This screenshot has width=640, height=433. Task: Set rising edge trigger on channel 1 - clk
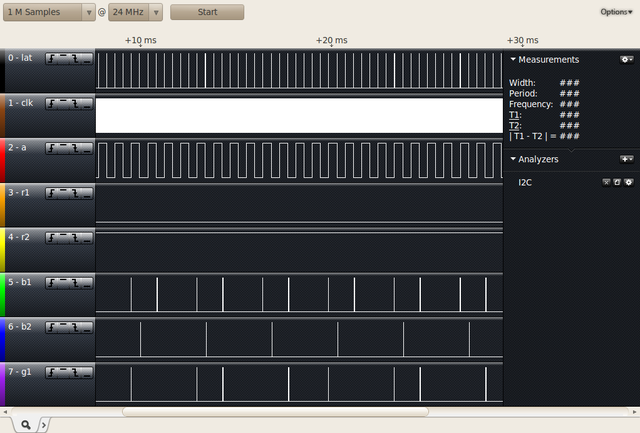click(51, 104)
